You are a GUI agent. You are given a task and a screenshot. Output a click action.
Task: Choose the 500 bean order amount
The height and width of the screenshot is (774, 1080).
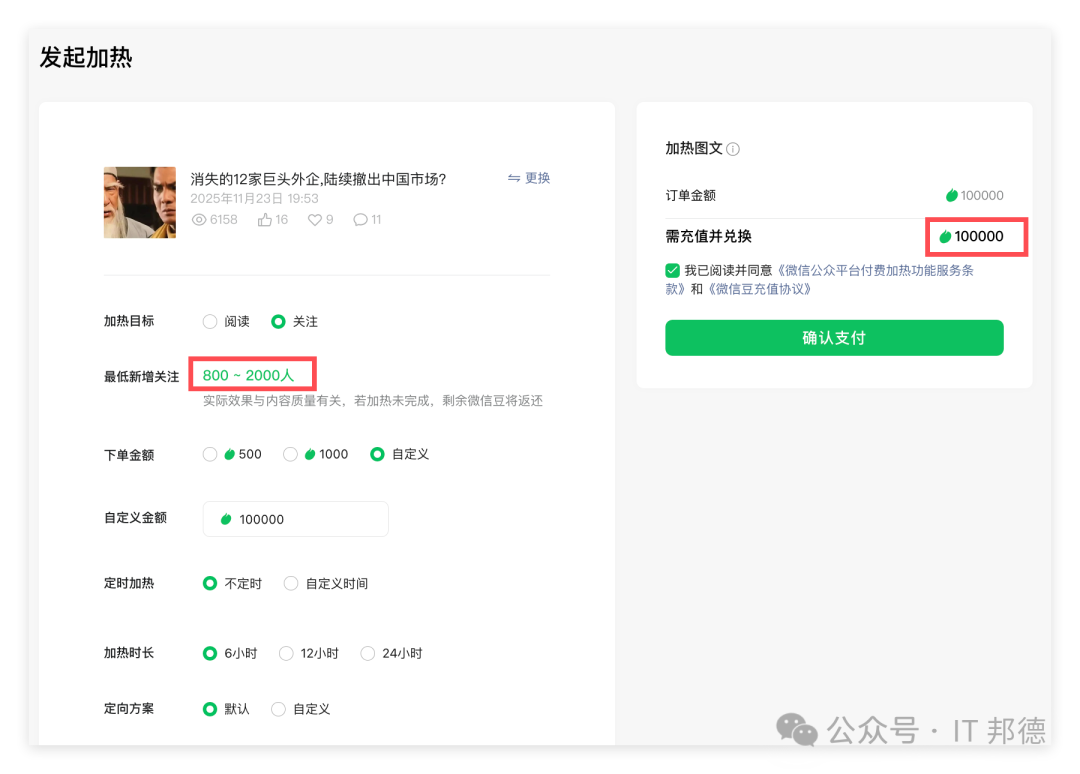click(210, 454)
